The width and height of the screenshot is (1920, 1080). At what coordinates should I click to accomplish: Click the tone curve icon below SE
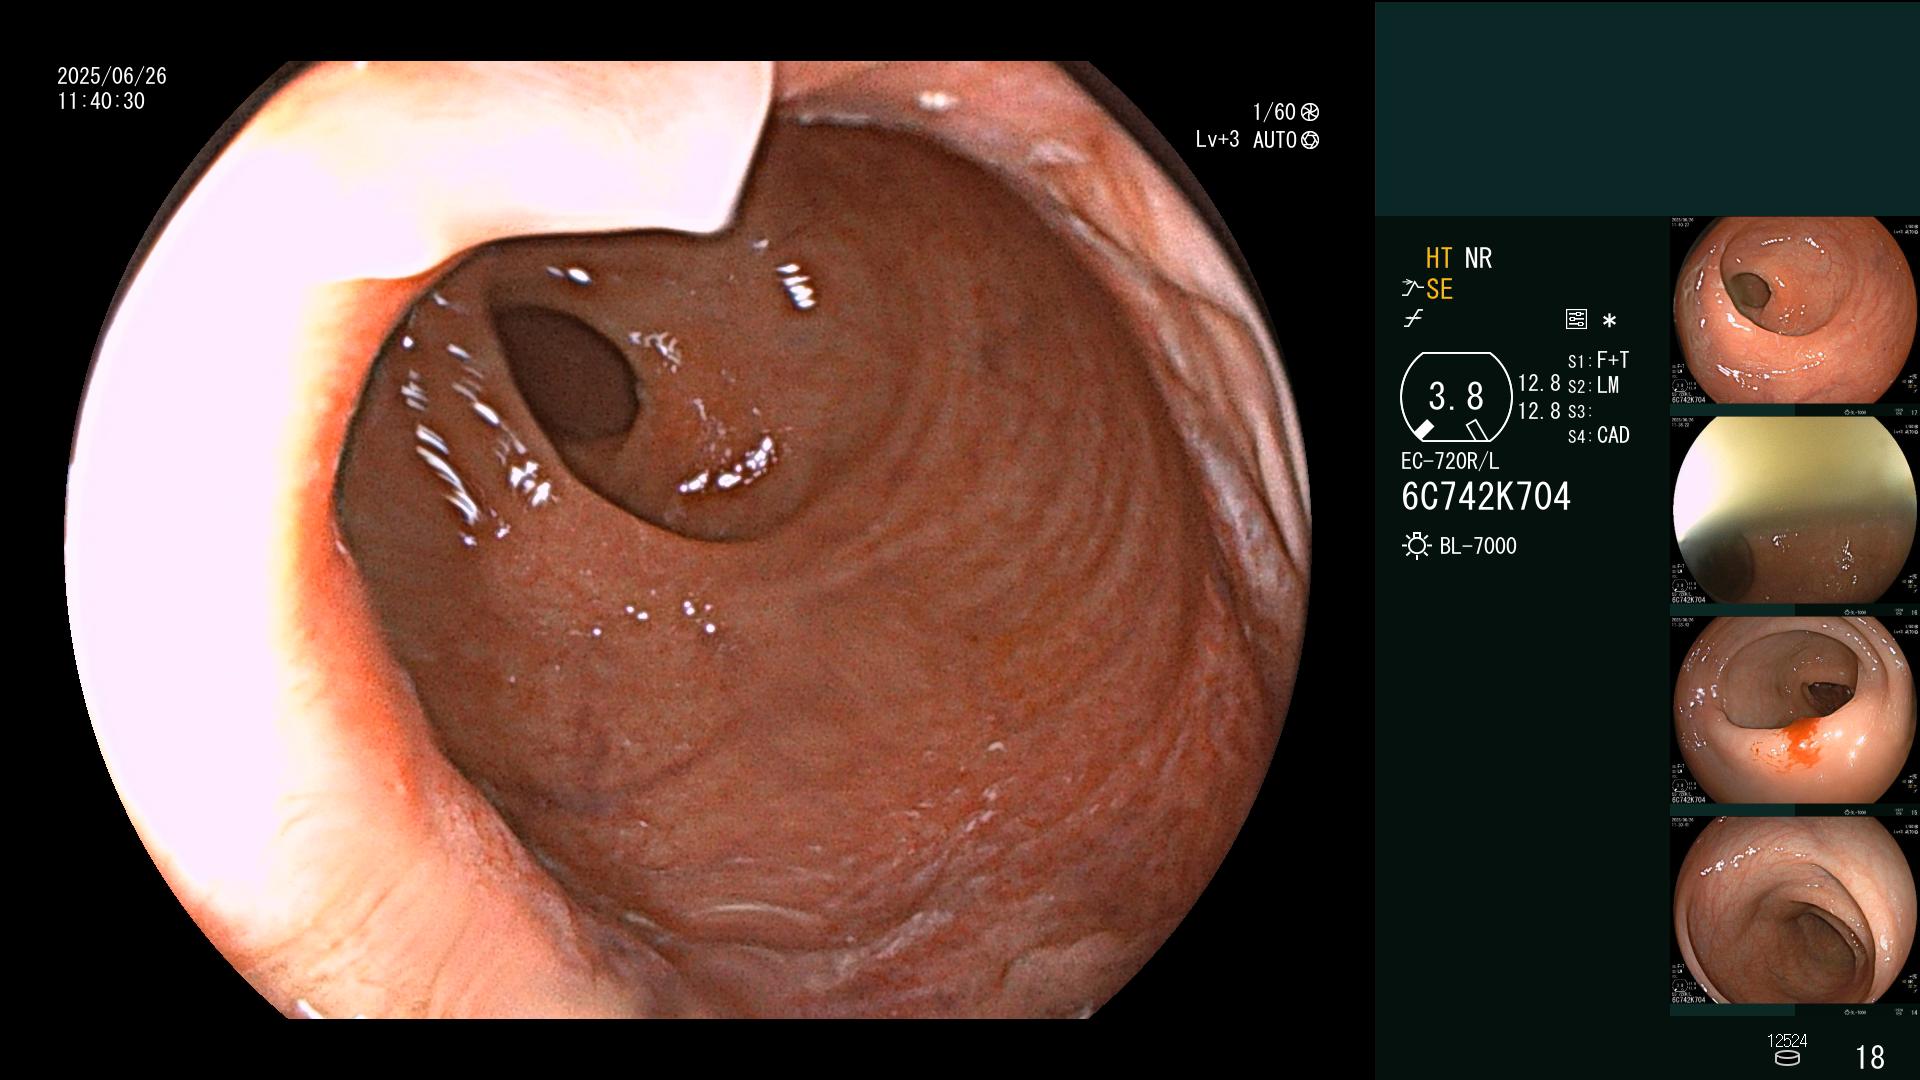(x=1413, y=319)
